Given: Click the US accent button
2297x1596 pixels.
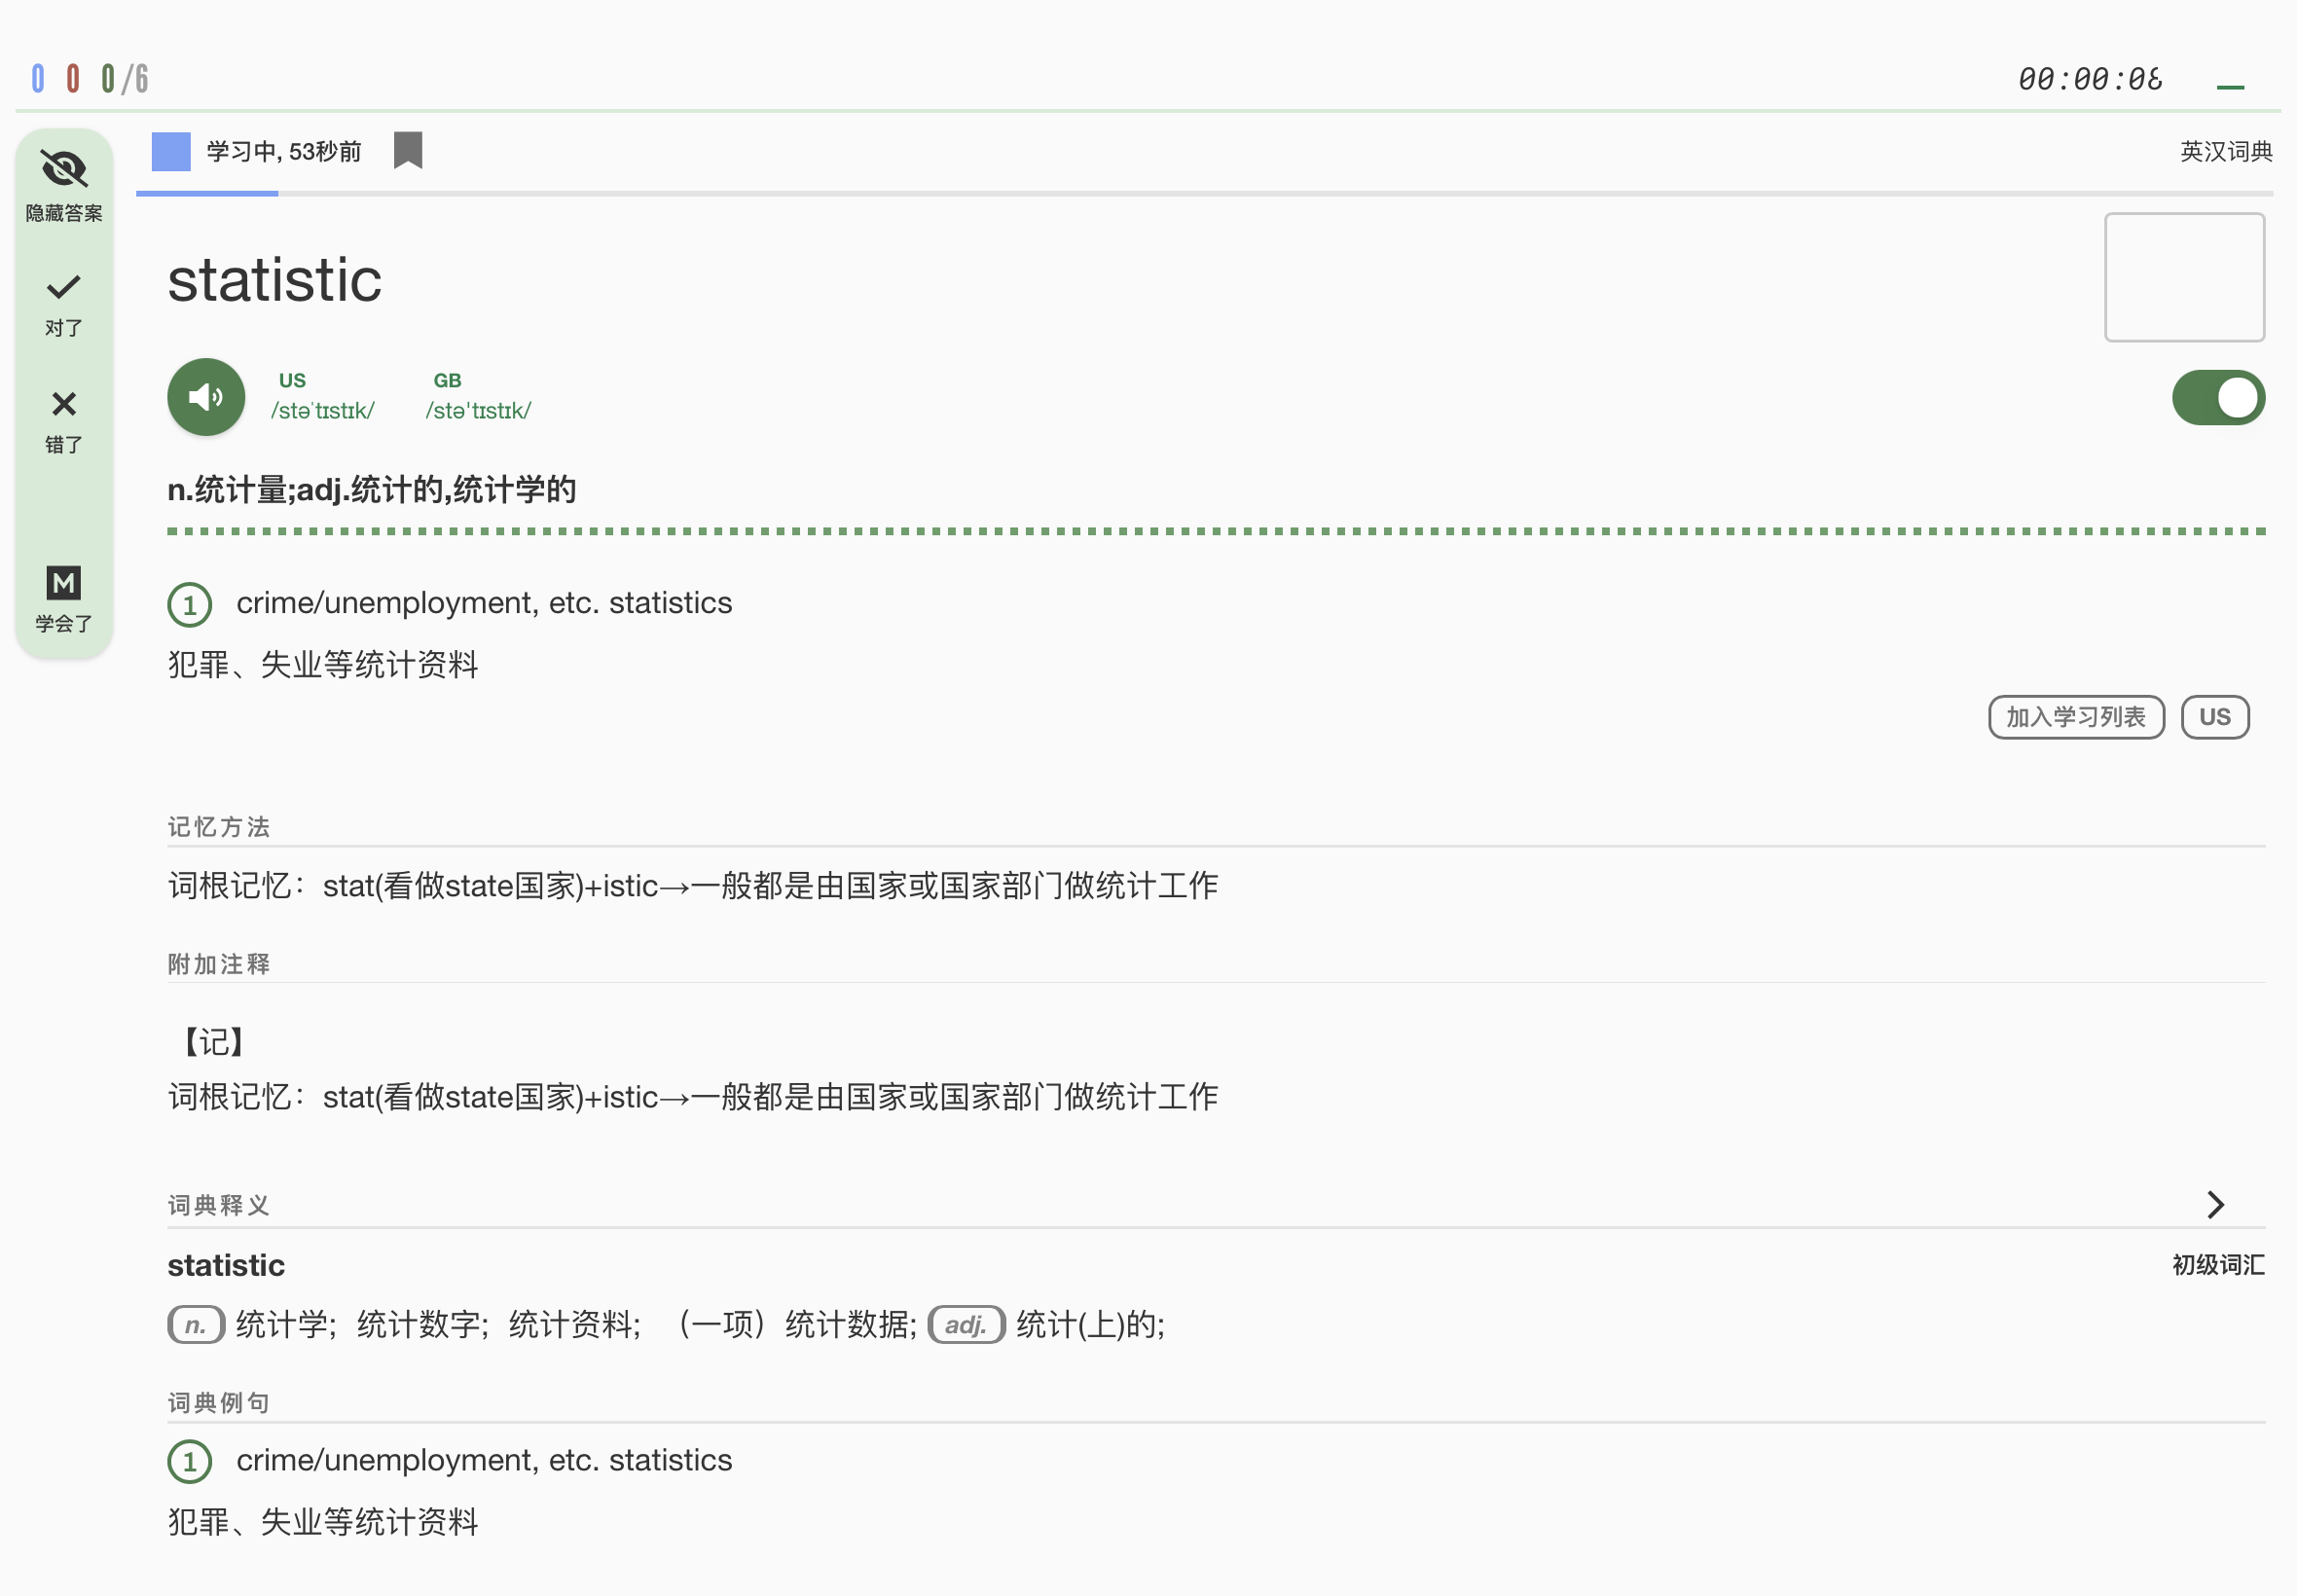Looking at the screenshot, I should [2214, 717].
